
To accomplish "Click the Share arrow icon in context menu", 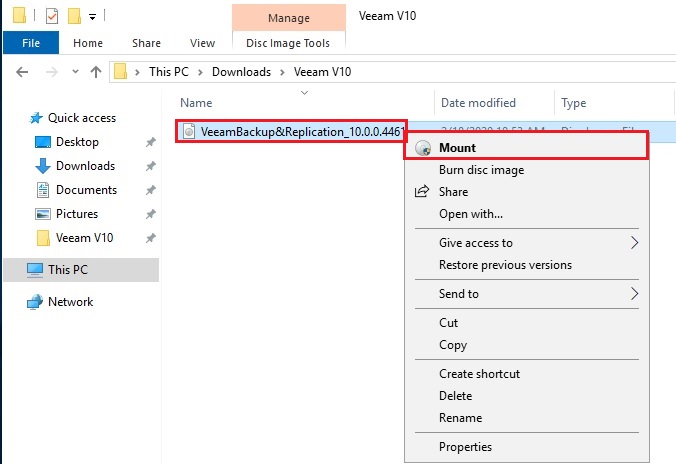I will [x=422, y=191].
